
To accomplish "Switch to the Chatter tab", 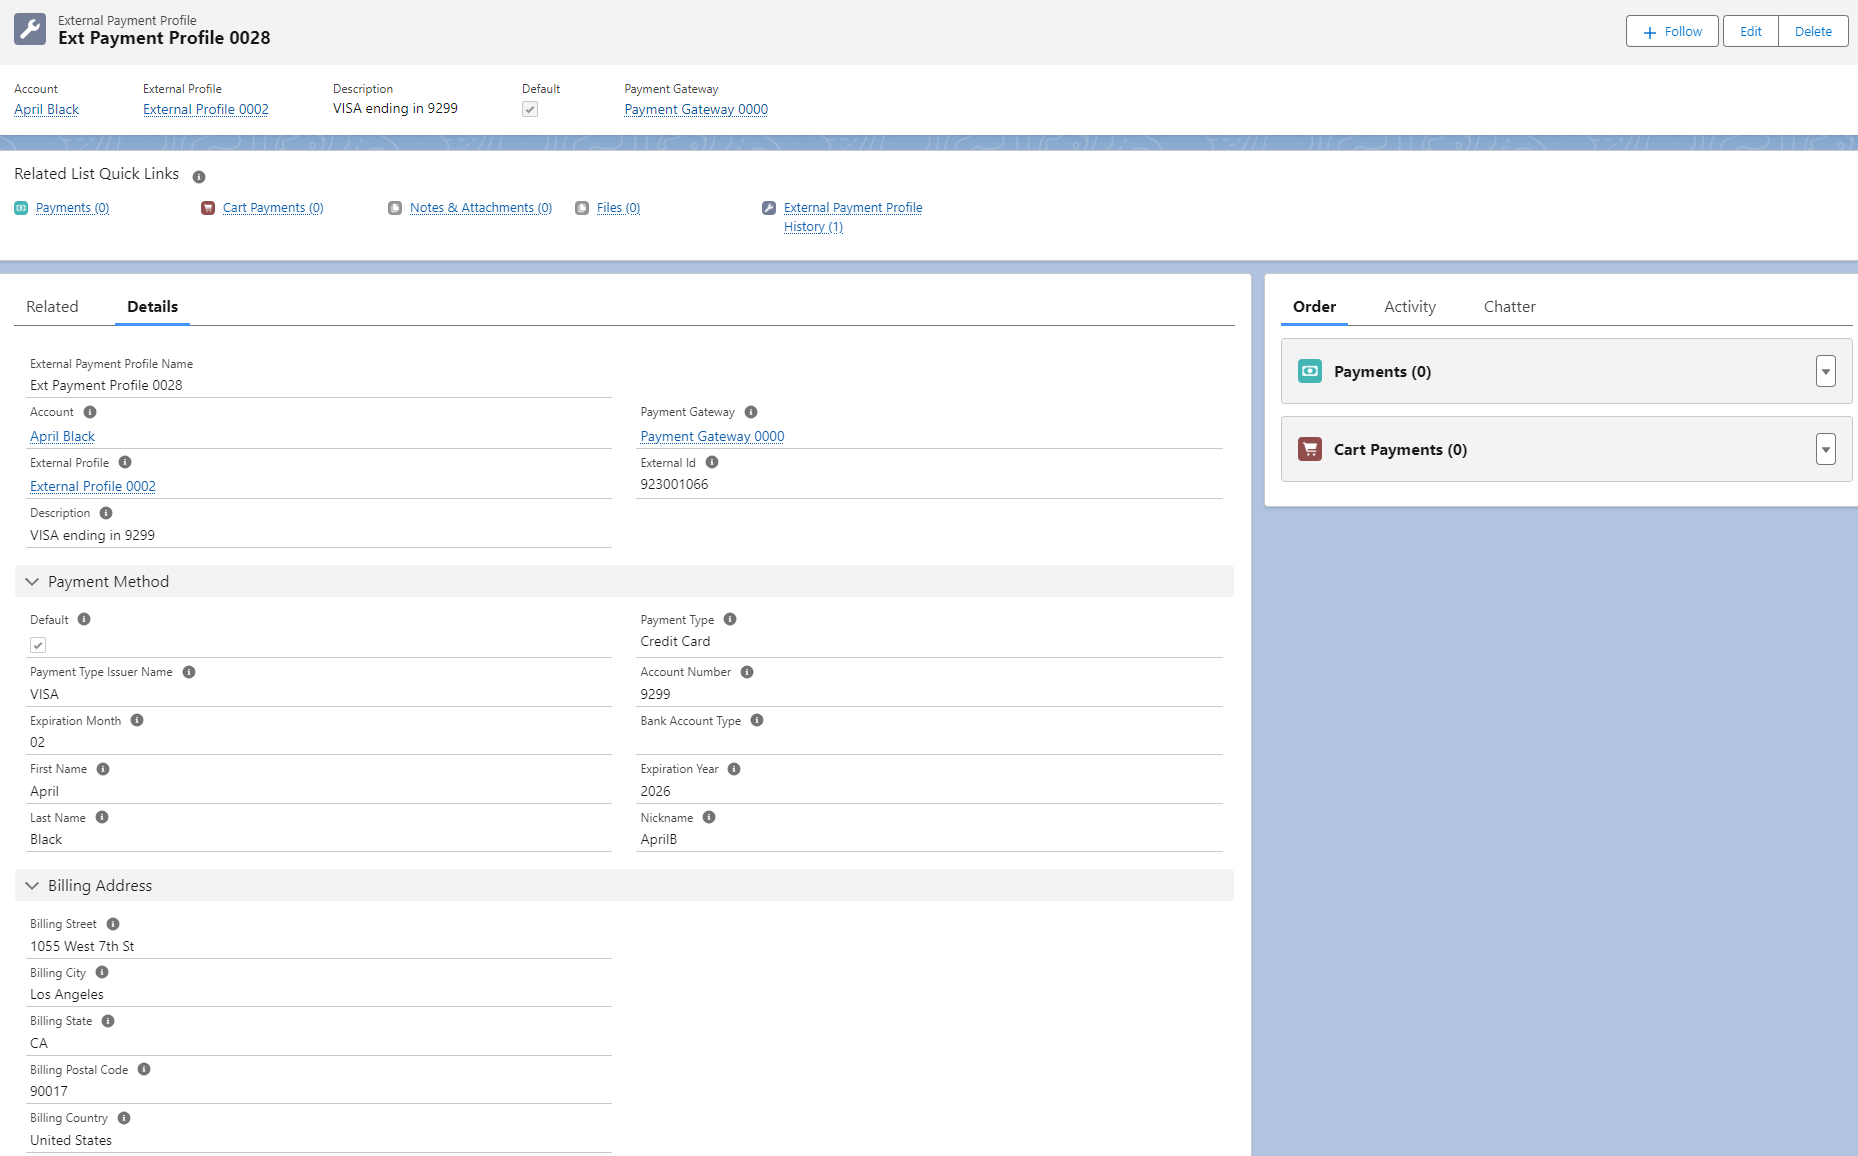I will point(1509,307).
